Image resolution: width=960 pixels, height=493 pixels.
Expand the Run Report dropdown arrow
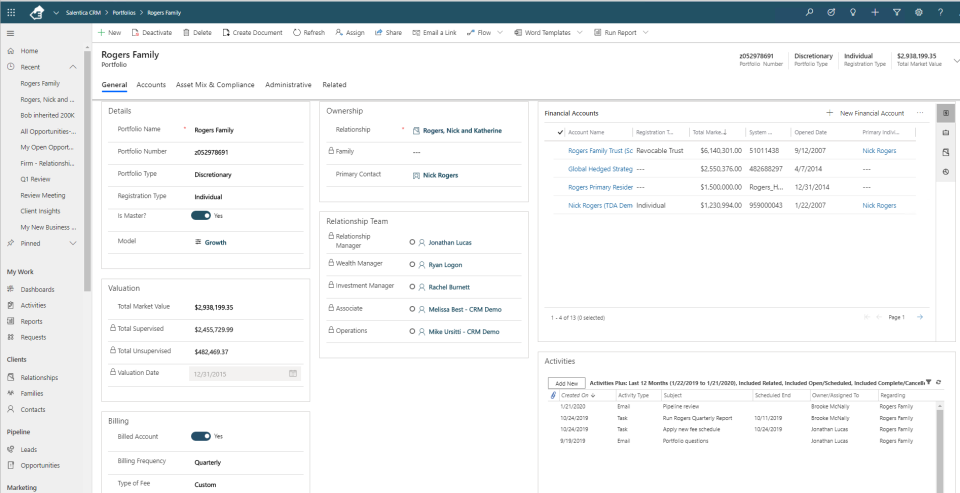pos(645,32)
